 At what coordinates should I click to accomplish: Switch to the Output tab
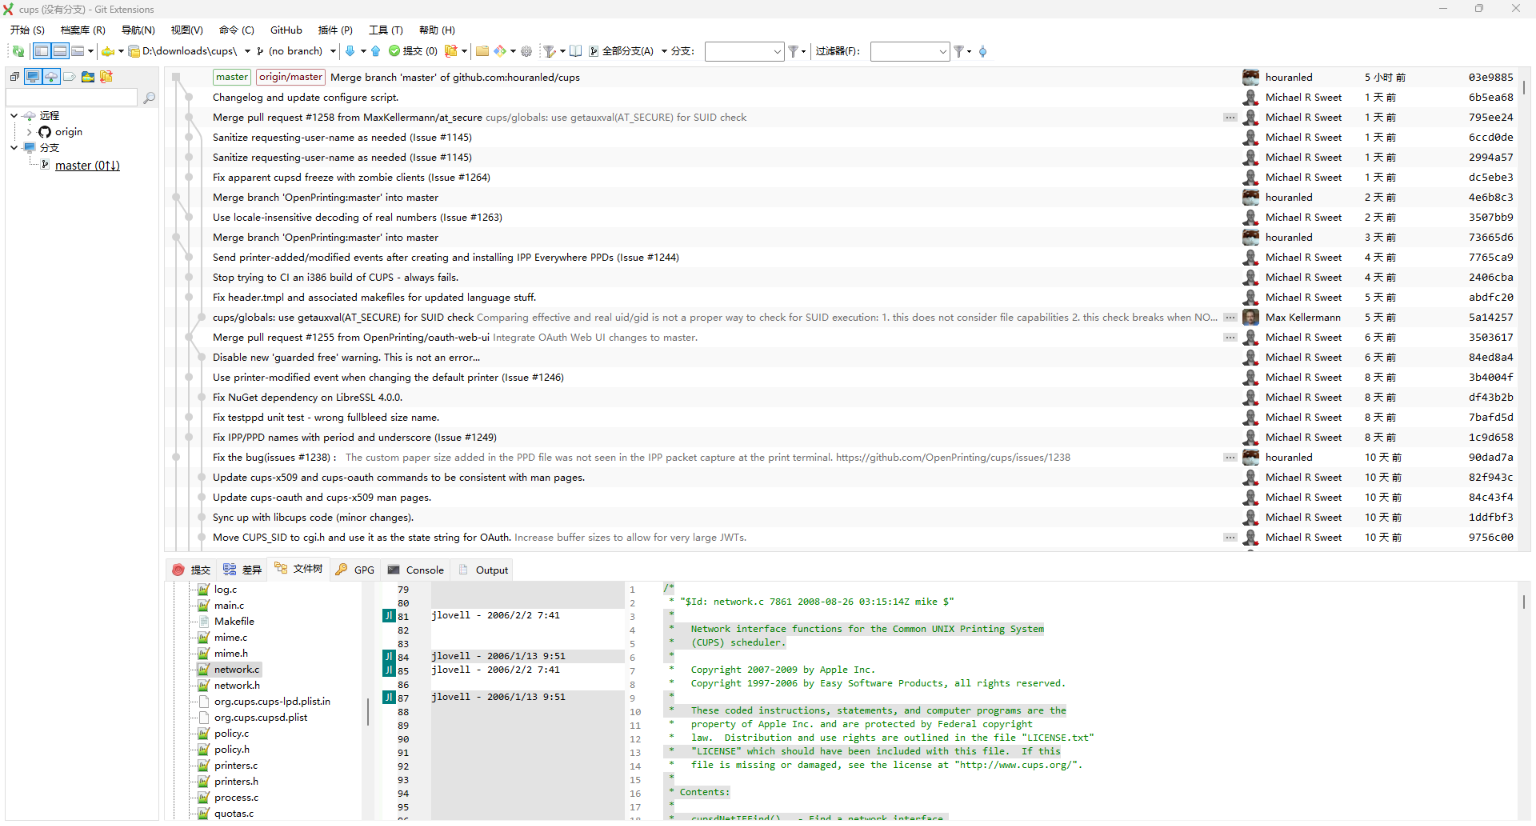483,569
